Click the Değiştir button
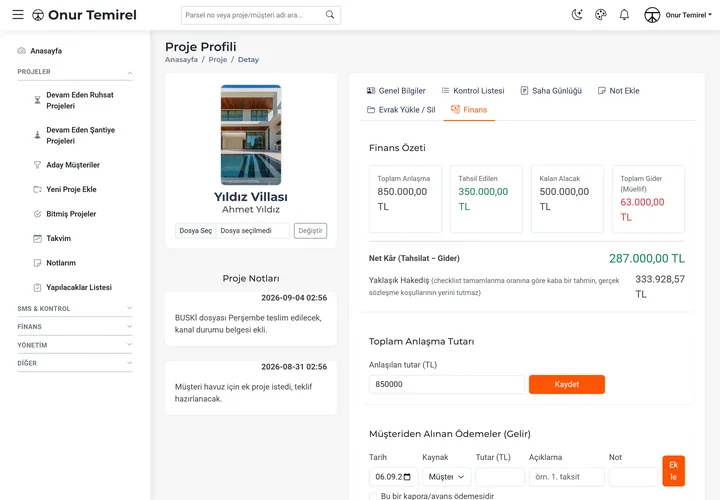Image resolution: width=720 pixels, height=500 pixels. tap(310, 230)
